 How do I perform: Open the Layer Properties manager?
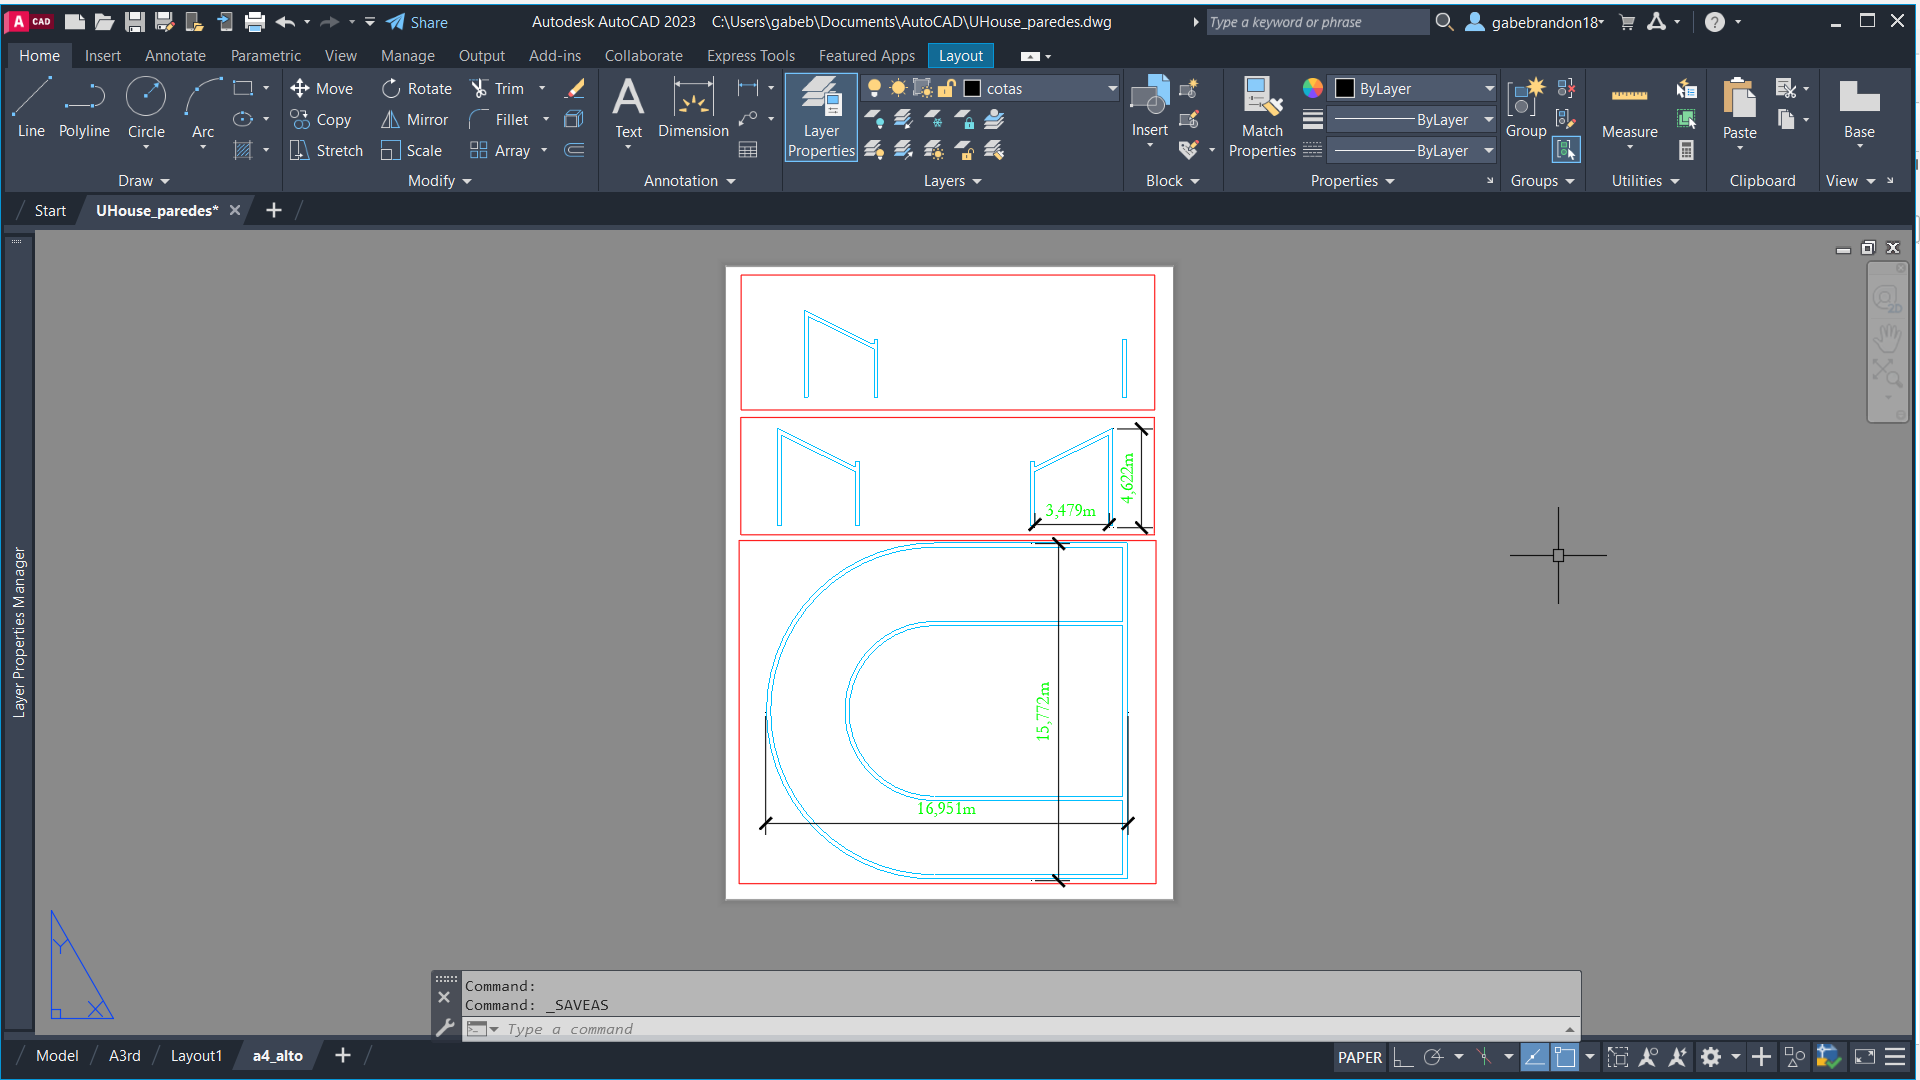[821, 117]
